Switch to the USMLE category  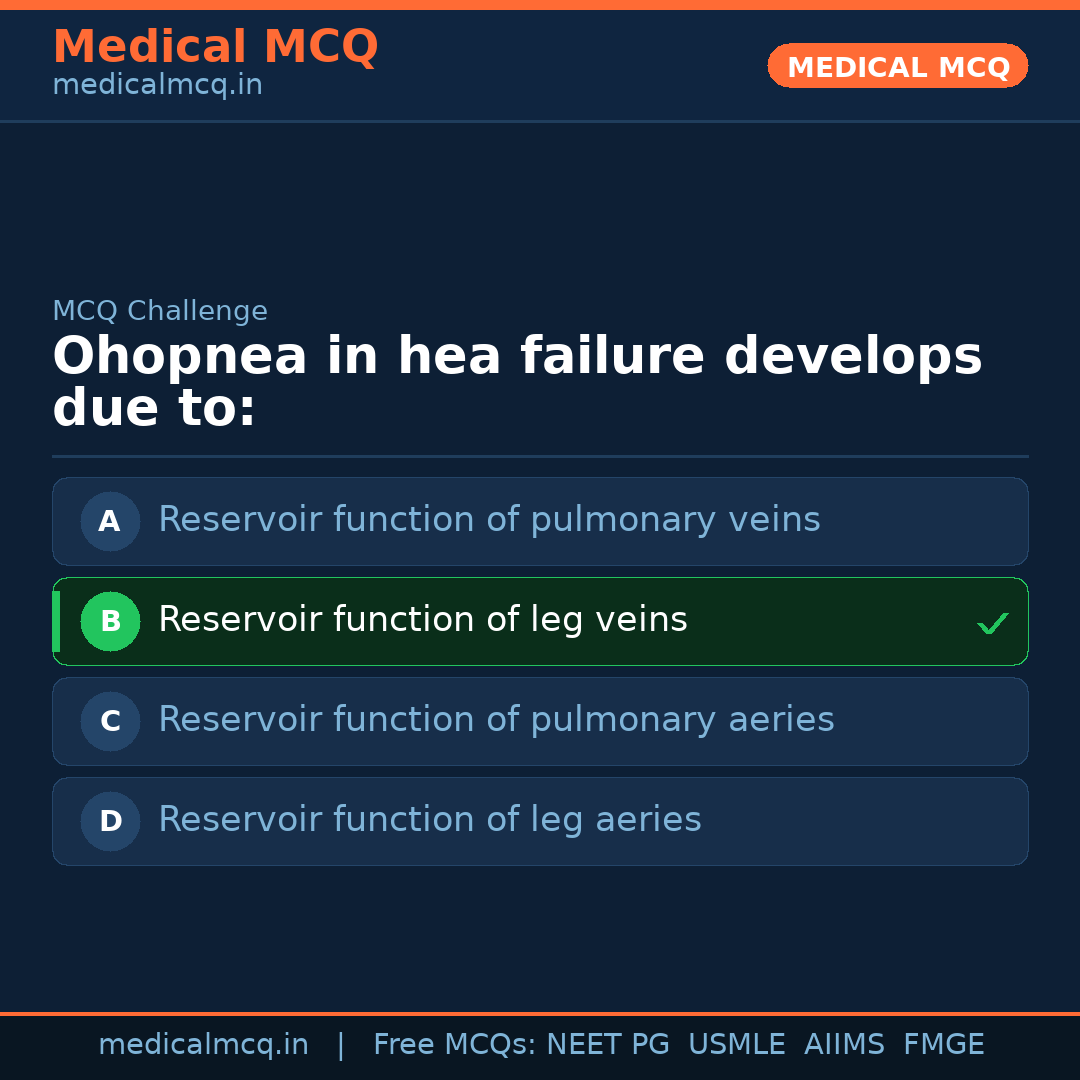pyautogui.click(x=737, y=1044)
